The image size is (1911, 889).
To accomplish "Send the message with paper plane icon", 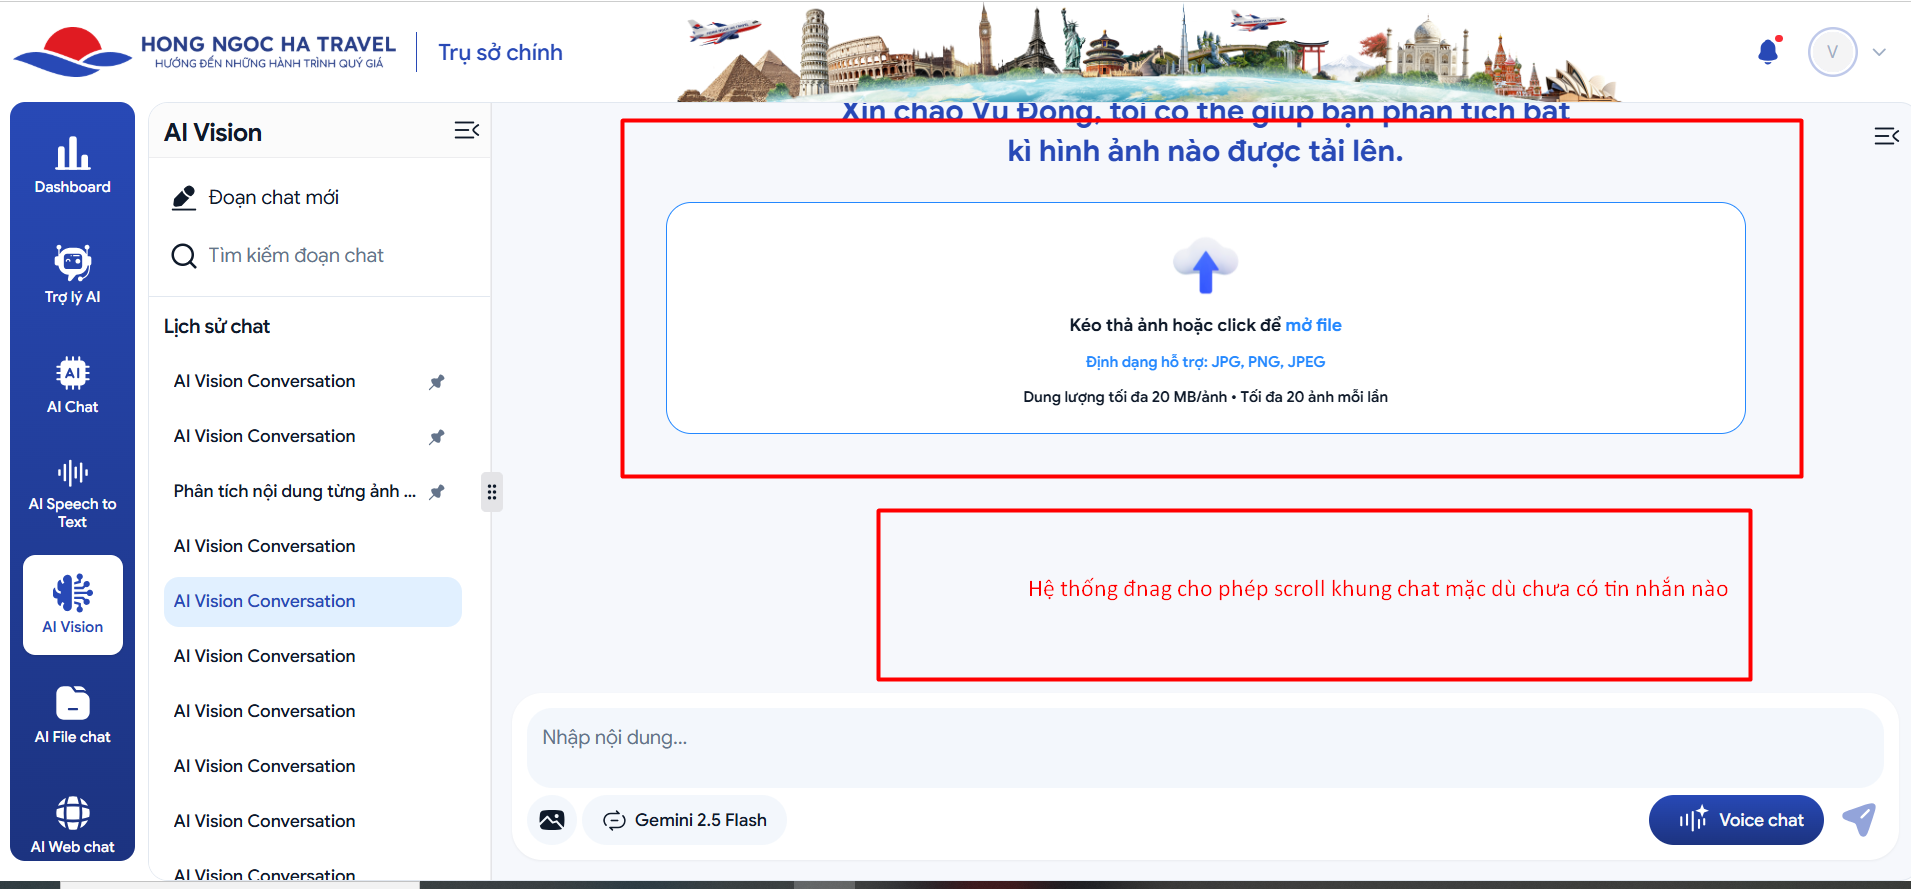I will point(1859,820).
